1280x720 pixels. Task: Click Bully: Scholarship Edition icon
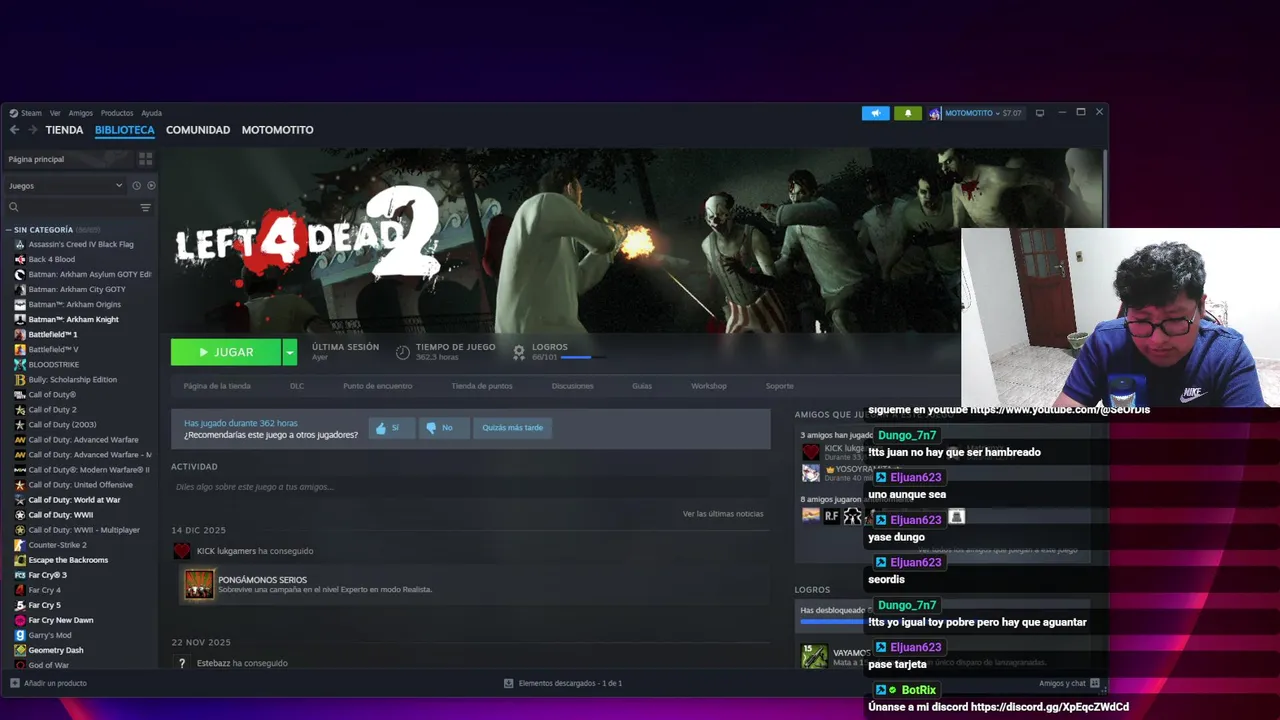click(x=20, y=379)
